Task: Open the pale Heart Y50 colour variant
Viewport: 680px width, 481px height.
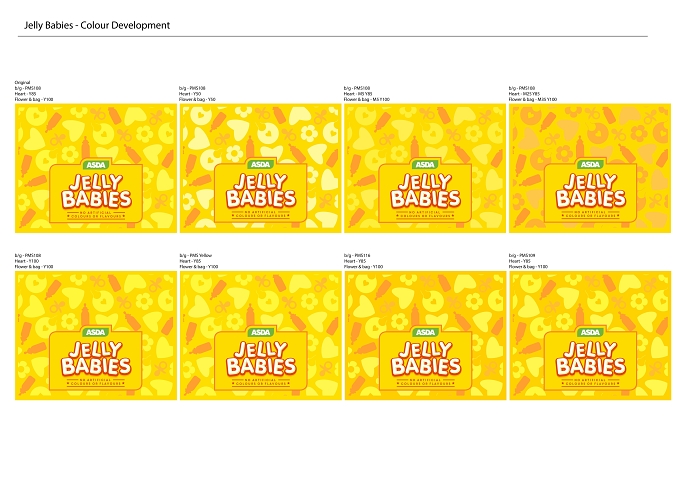Action: (261, 168)
